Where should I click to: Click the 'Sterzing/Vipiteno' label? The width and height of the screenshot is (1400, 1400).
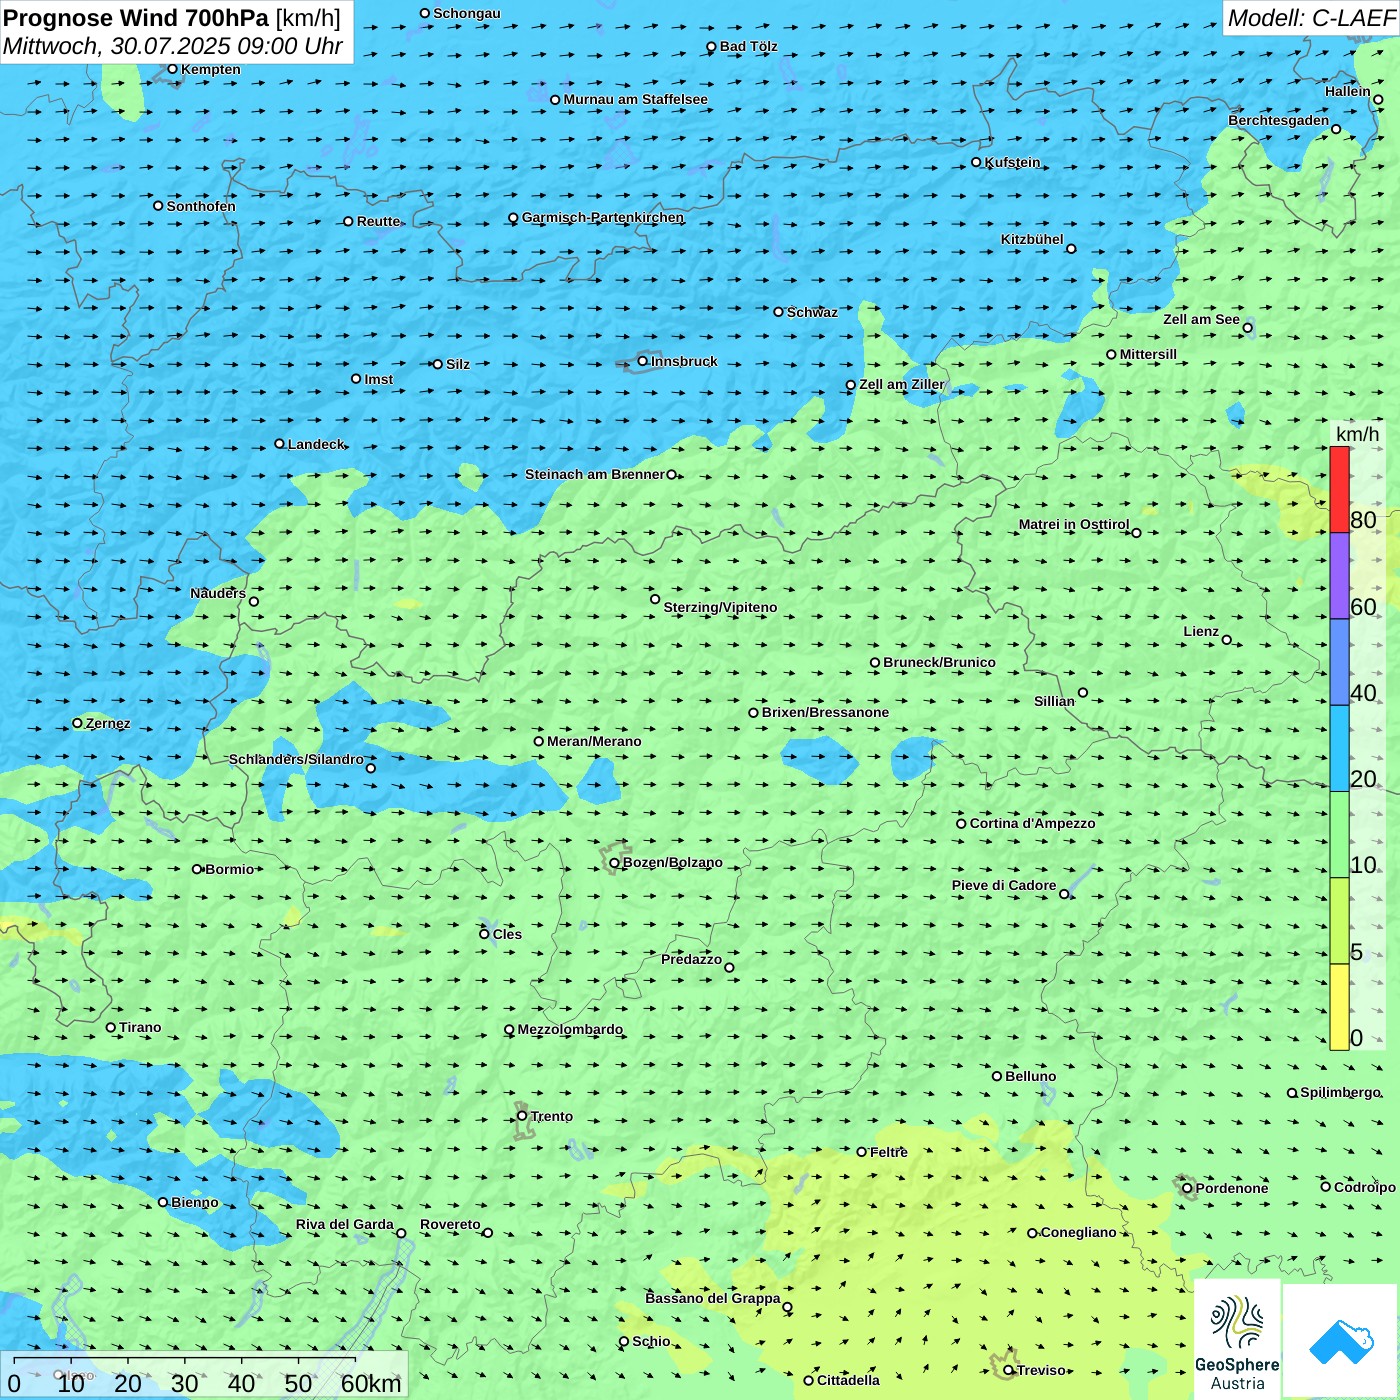[x=720, y=607]
